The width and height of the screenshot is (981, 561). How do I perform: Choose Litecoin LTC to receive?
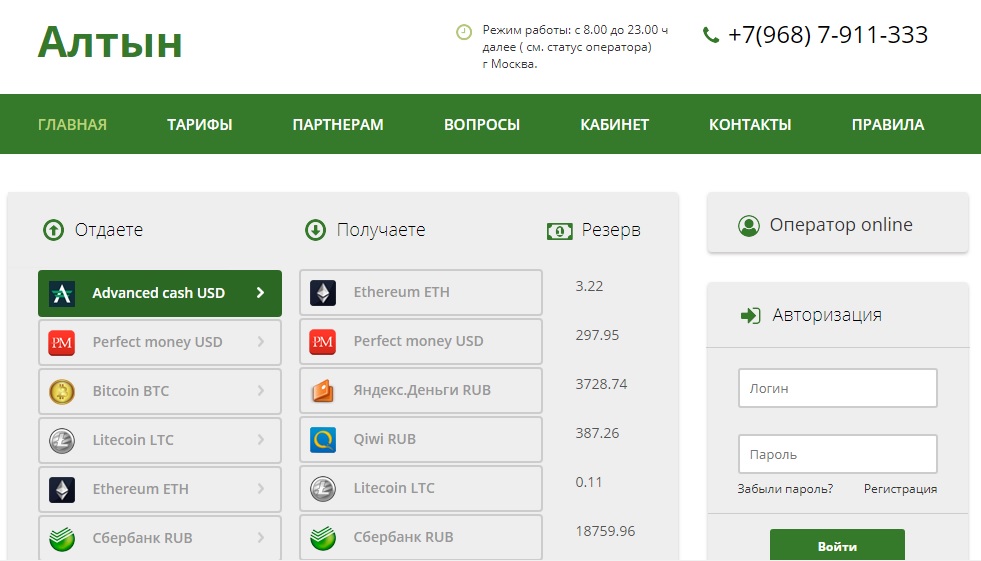(x=420, y=488)
